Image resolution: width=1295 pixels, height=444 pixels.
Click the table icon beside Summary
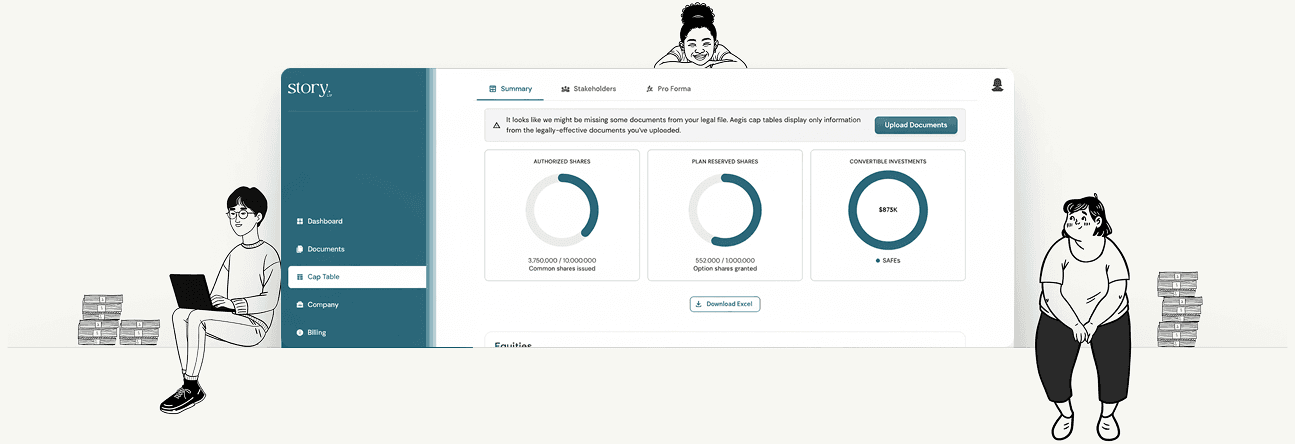tap(492, 89)
